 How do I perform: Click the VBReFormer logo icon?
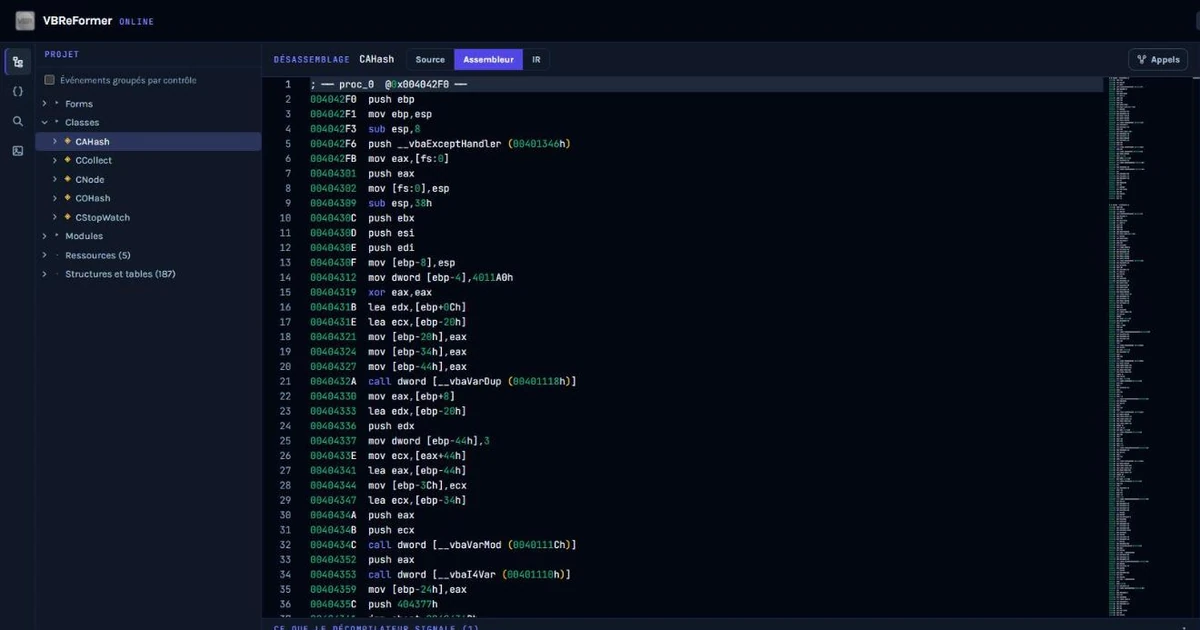tap(25, 21)
